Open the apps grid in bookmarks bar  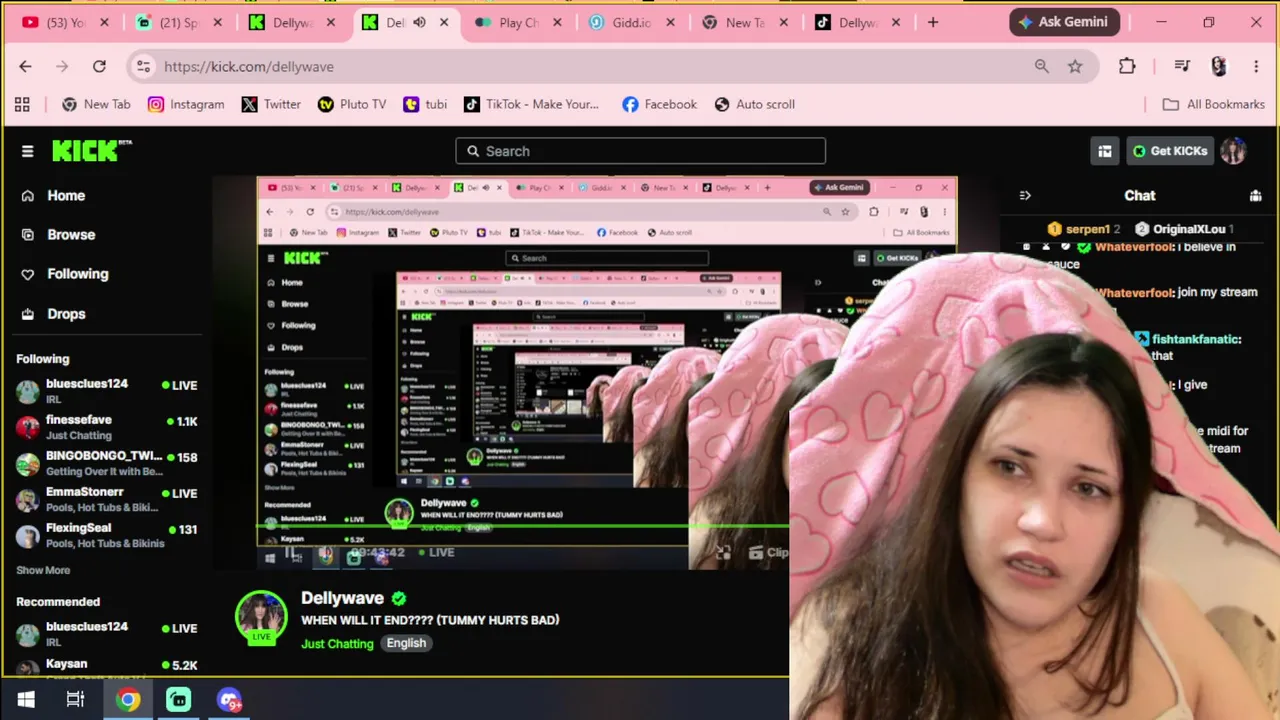(22, 104)
